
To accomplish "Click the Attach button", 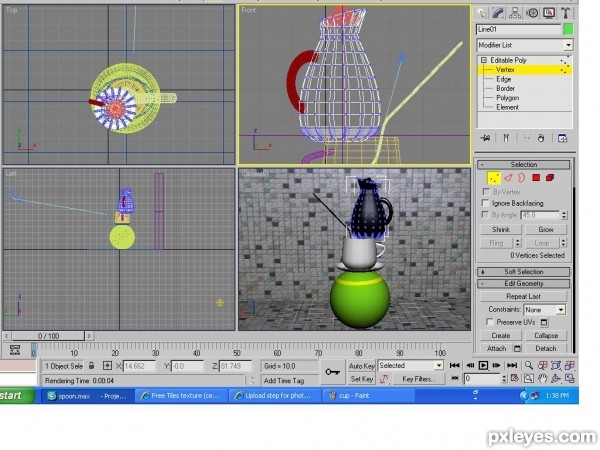I will (496, 349).
